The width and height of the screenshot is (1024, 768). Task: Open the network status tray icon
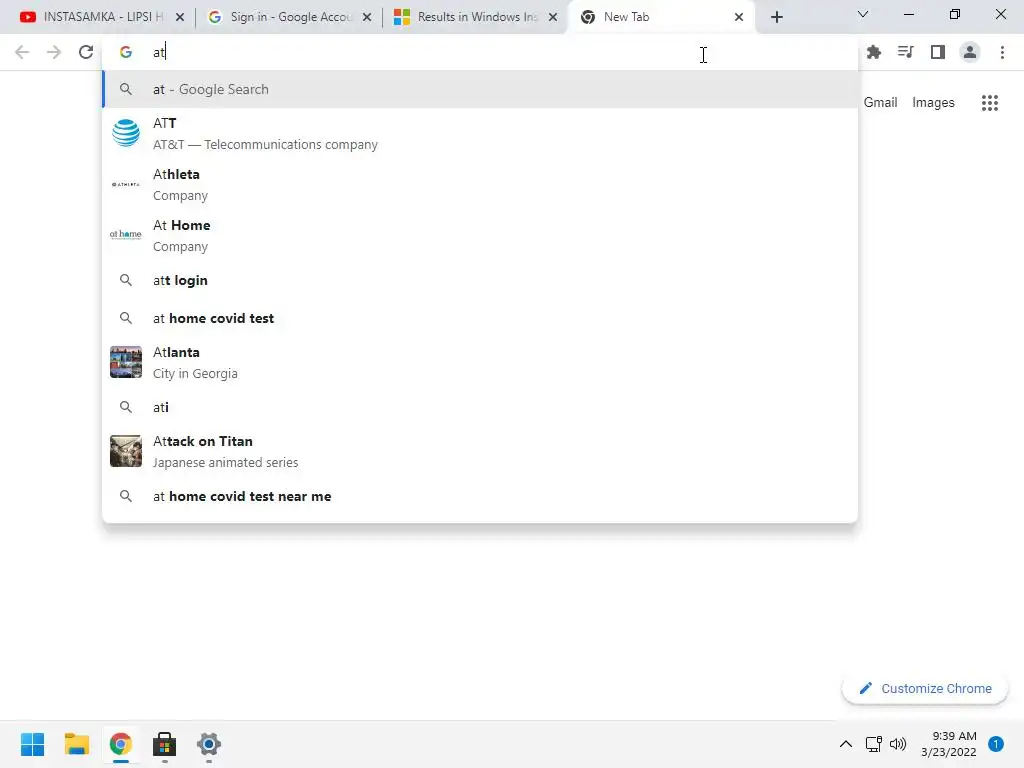874,744
